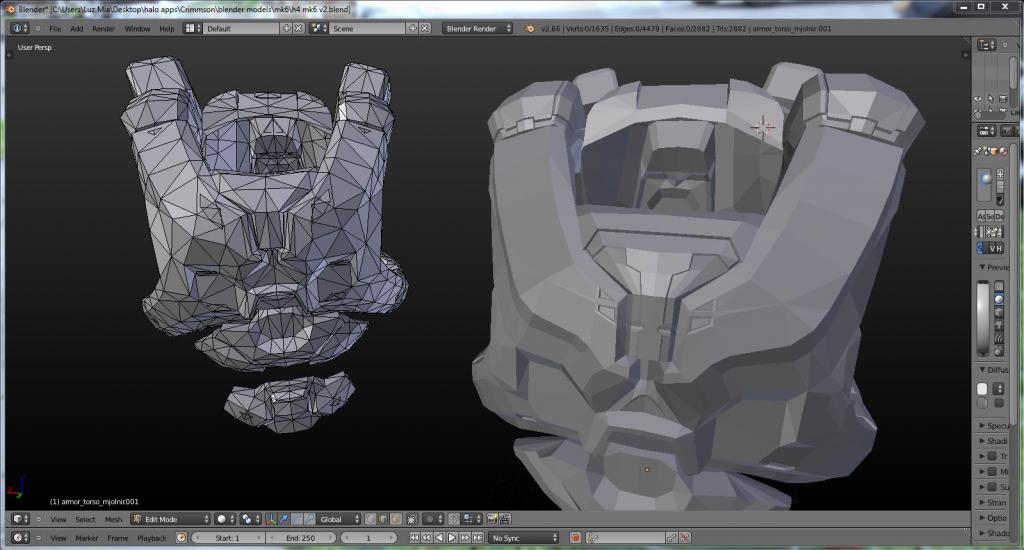Click the OpenGL render animation icon
The width and height of the screenshot is (1024, 550).
pos(505,519)
